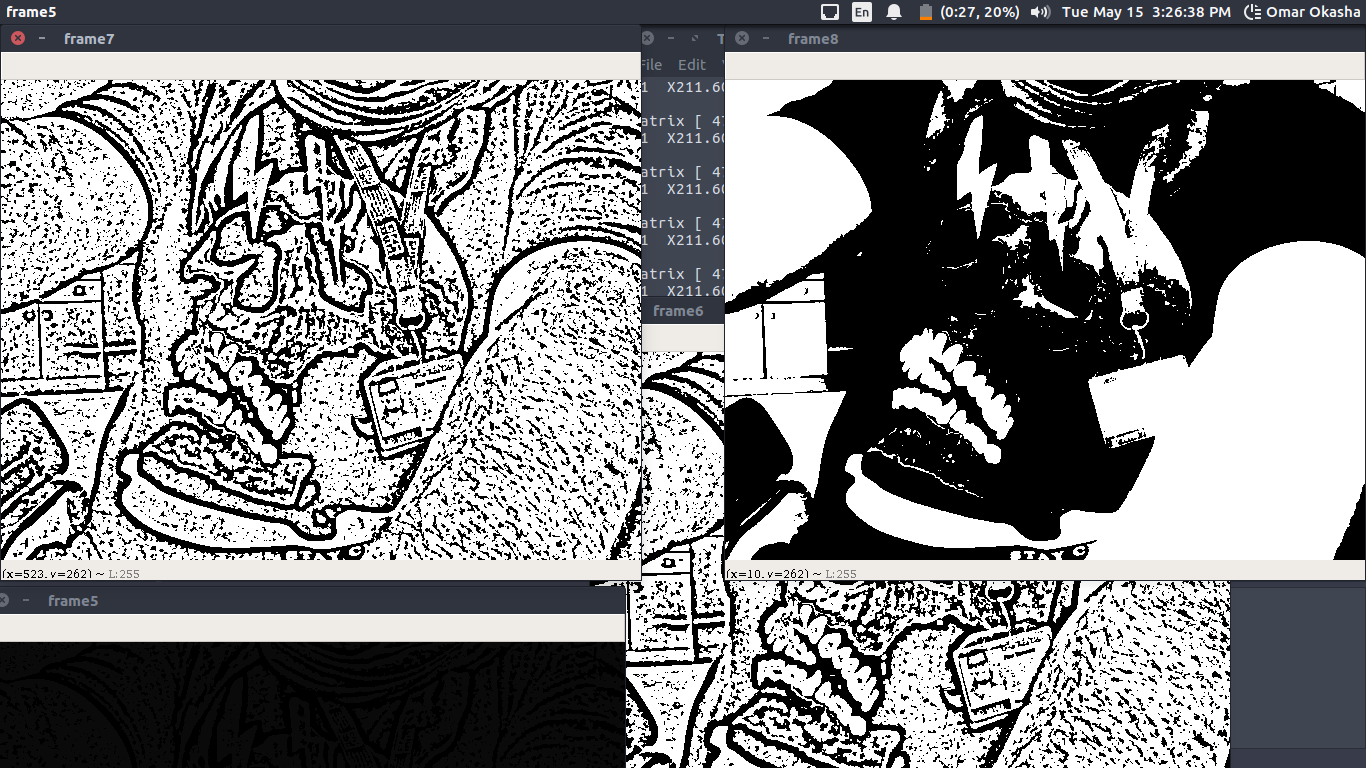This screenshot has height=768, width=1366.
Task: Open the sound volume indicator
Action: point(1040,12)
